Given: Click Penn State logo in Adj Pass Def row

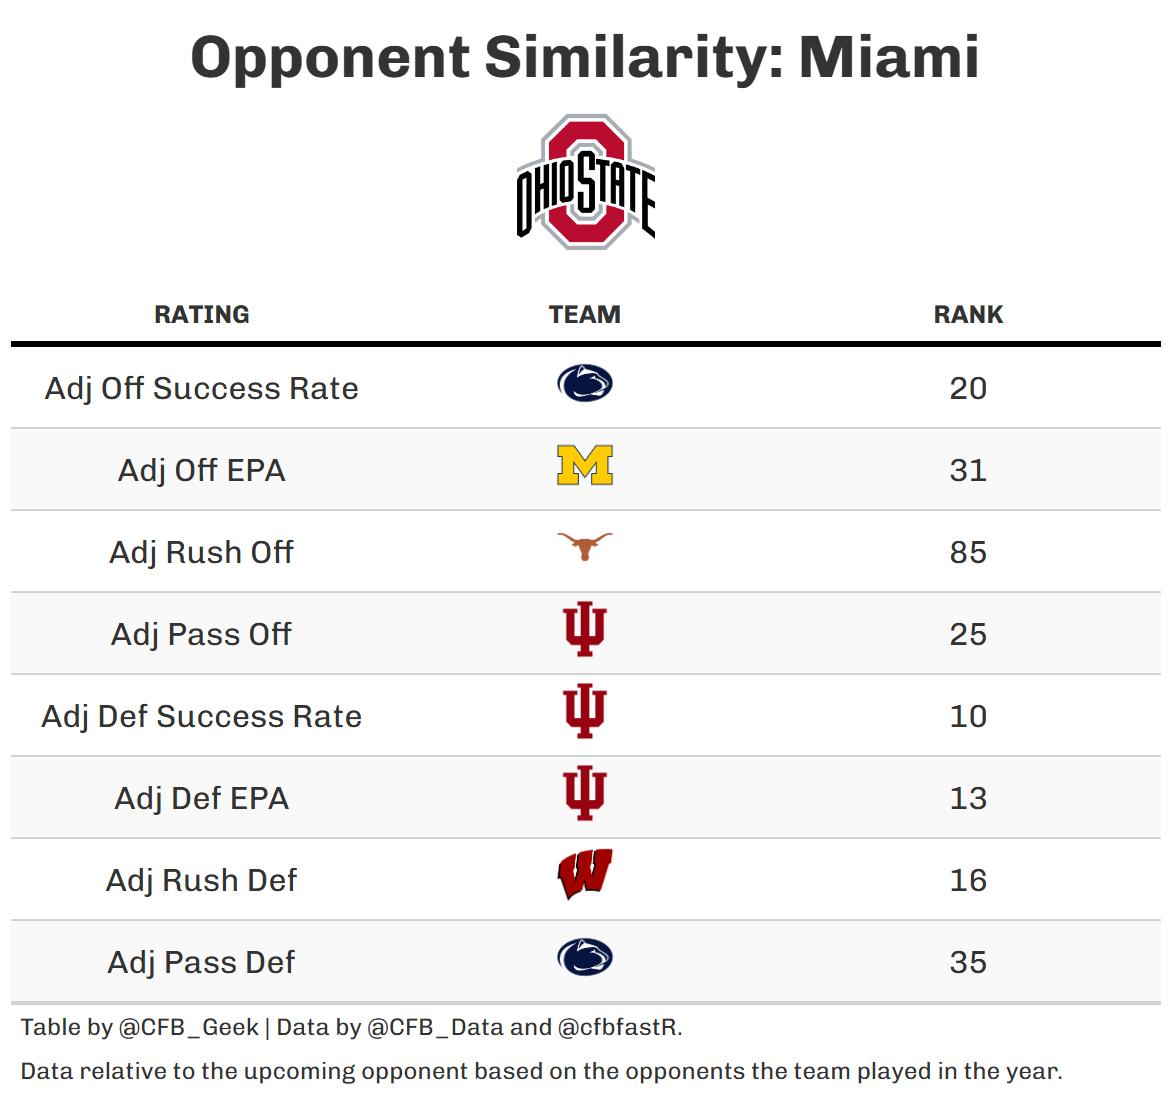Looking at the screenshot, I should coord(585,957).
